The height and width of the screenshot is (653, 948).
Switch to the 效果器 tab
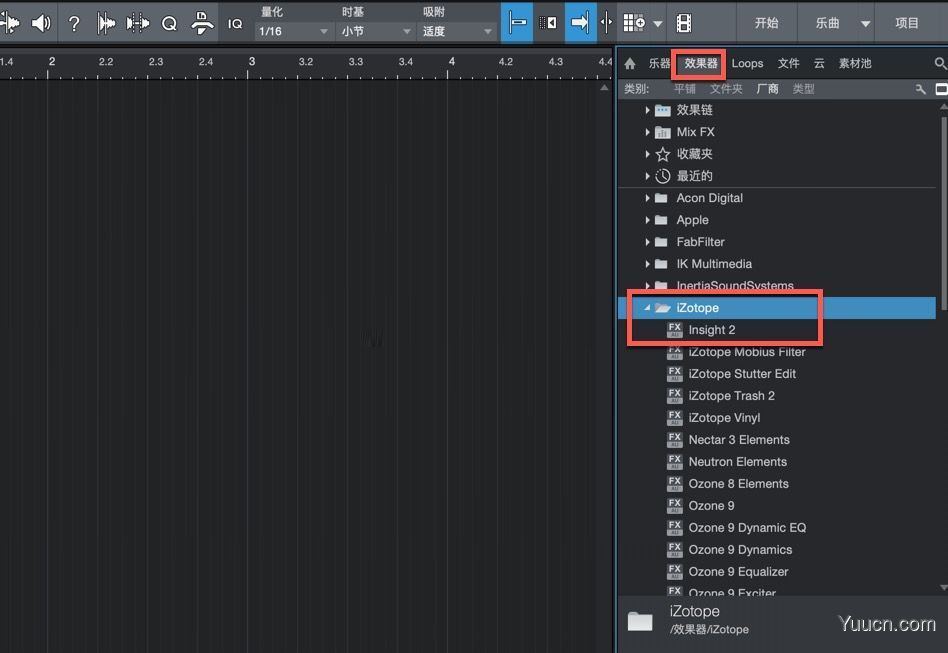pyautogui.click(x=701, y=63)
